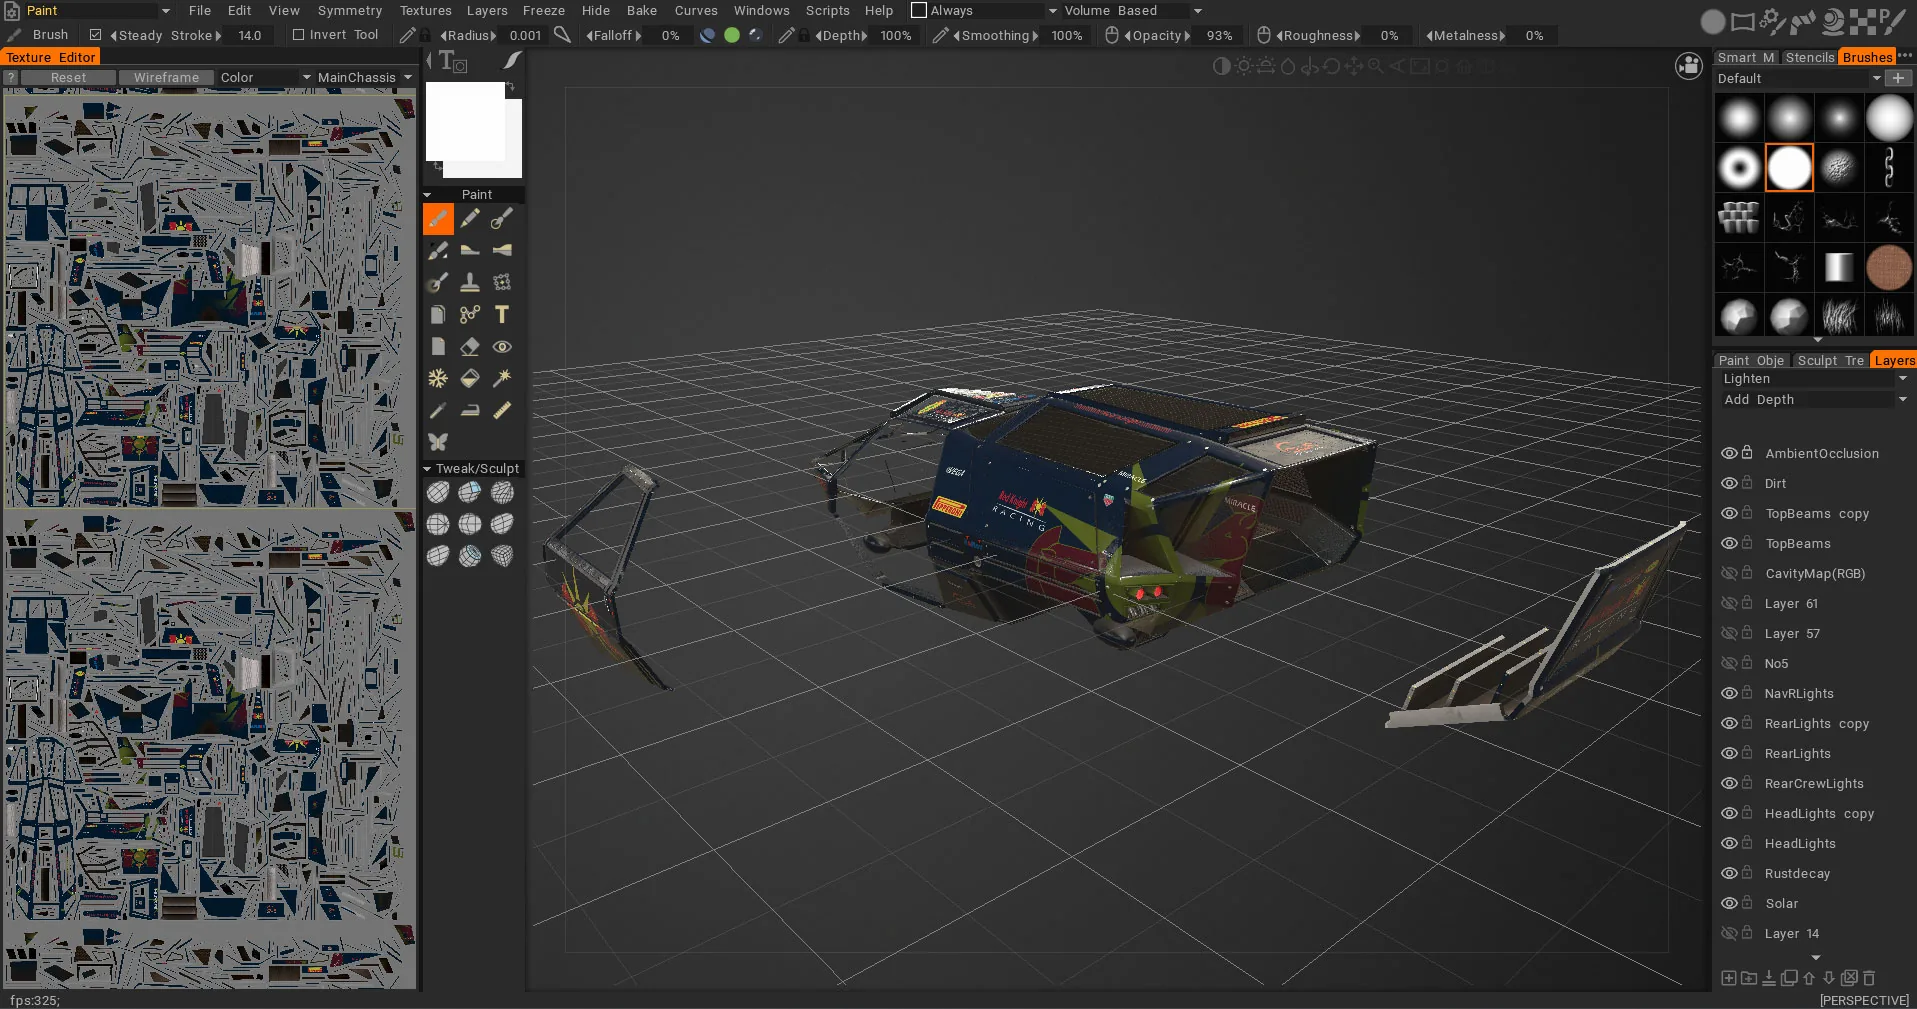Open the Lighten blend mode dropdown
The image size is (1917, 1009).
tap(1814, 378)
